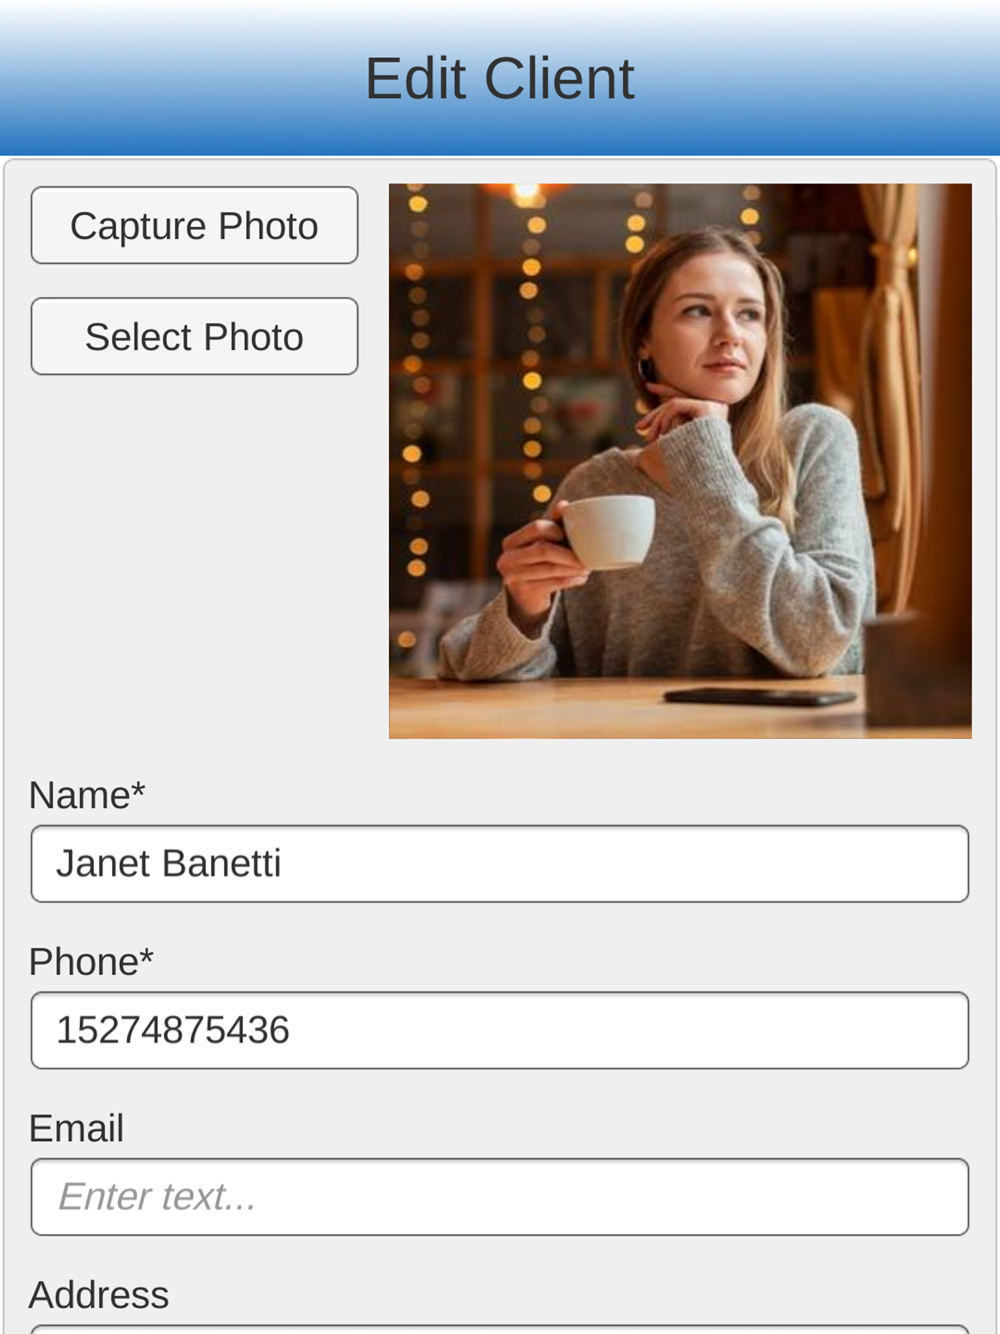Click the empty Email field
The height and width of the screenshot is (1334, 1000).
(x=500, y=1197)
